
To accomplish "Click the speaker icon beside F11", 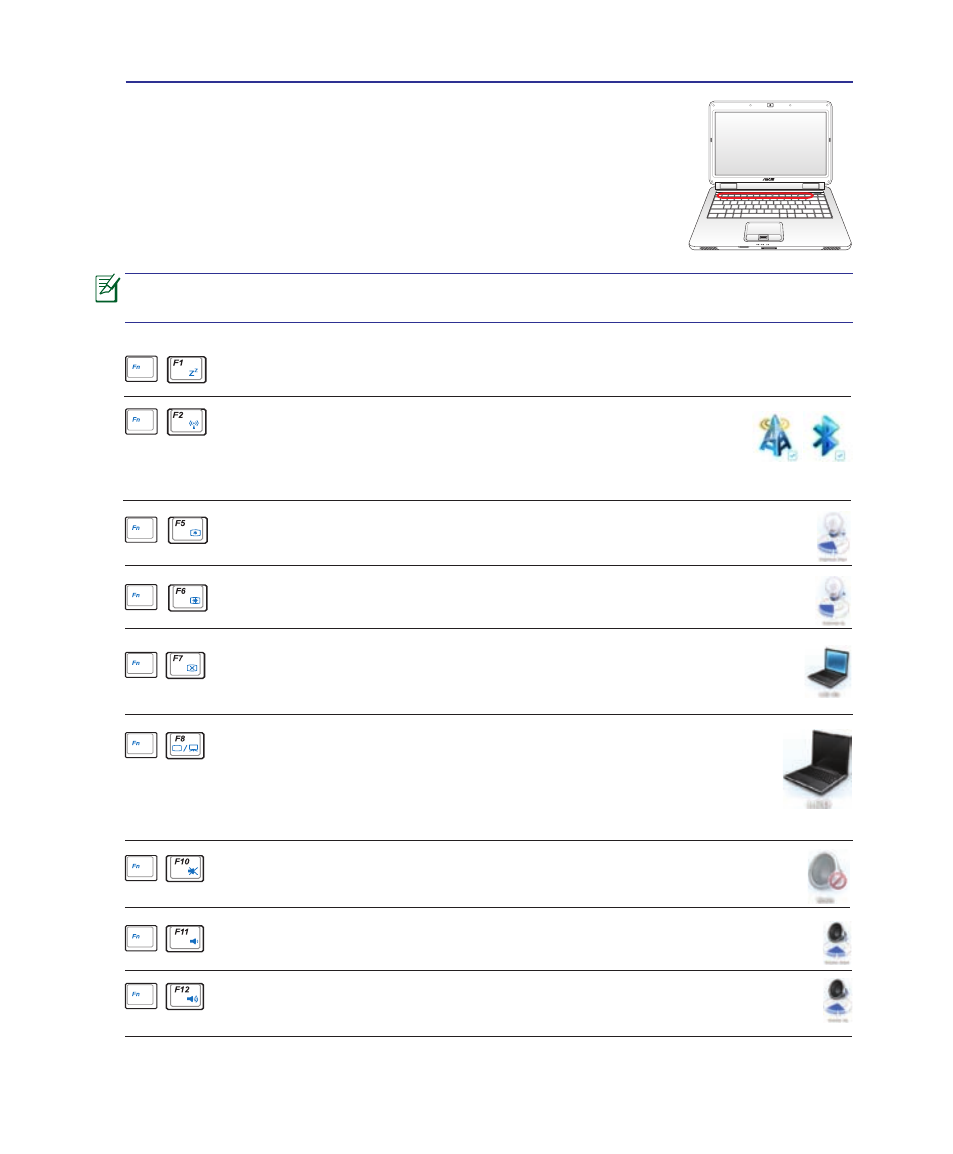I will pos(837,943).
